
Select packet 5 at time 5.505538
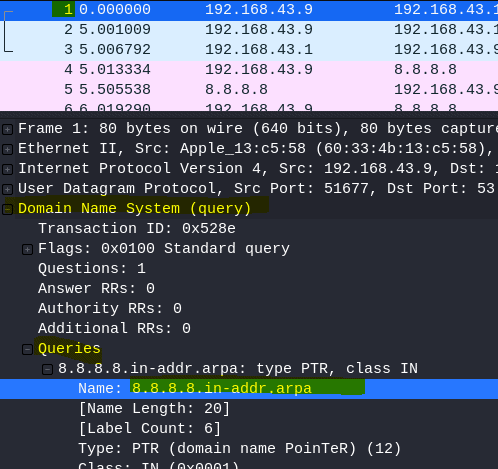tap(249, 90)
